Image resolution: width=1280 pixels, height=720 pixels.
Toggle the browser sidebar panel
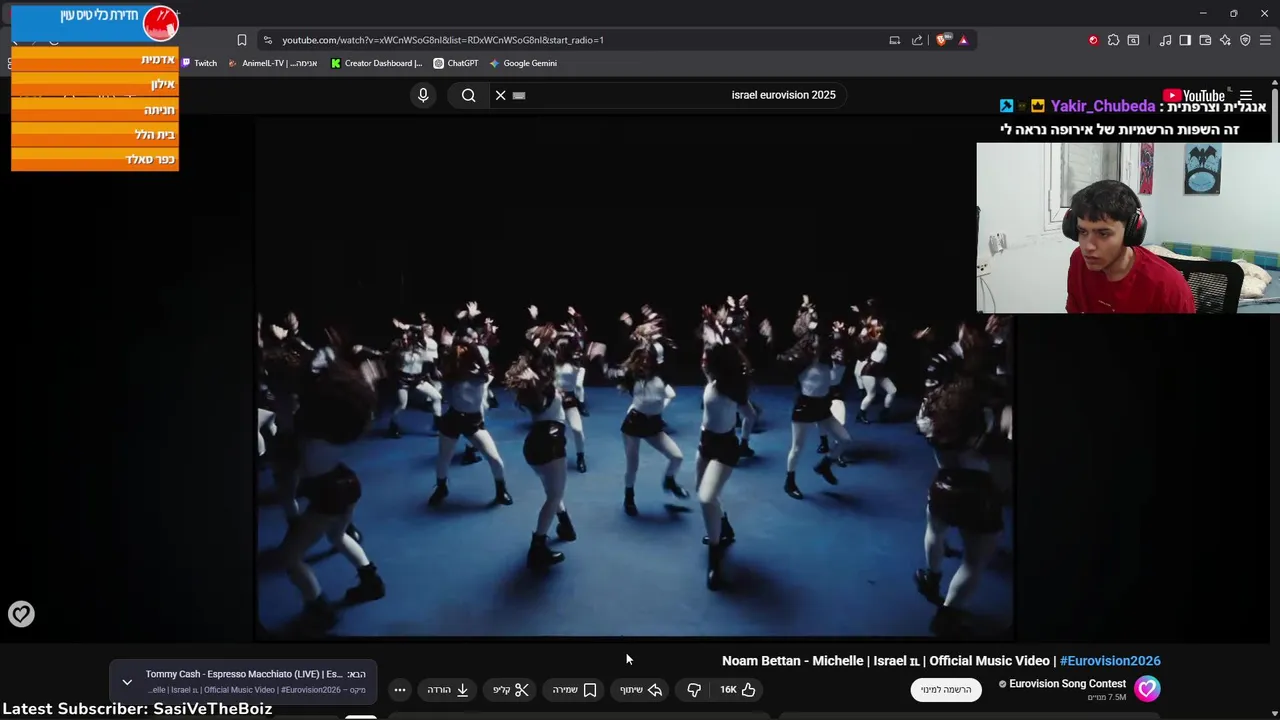tap(1185, 40)
